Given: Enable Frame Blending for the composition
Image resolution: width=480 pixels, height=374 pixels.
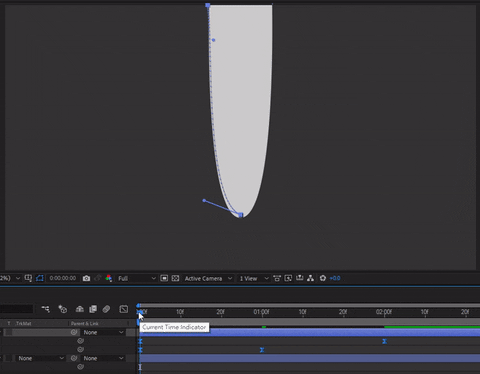Looking at the screenshot, I should click(93, 309).
